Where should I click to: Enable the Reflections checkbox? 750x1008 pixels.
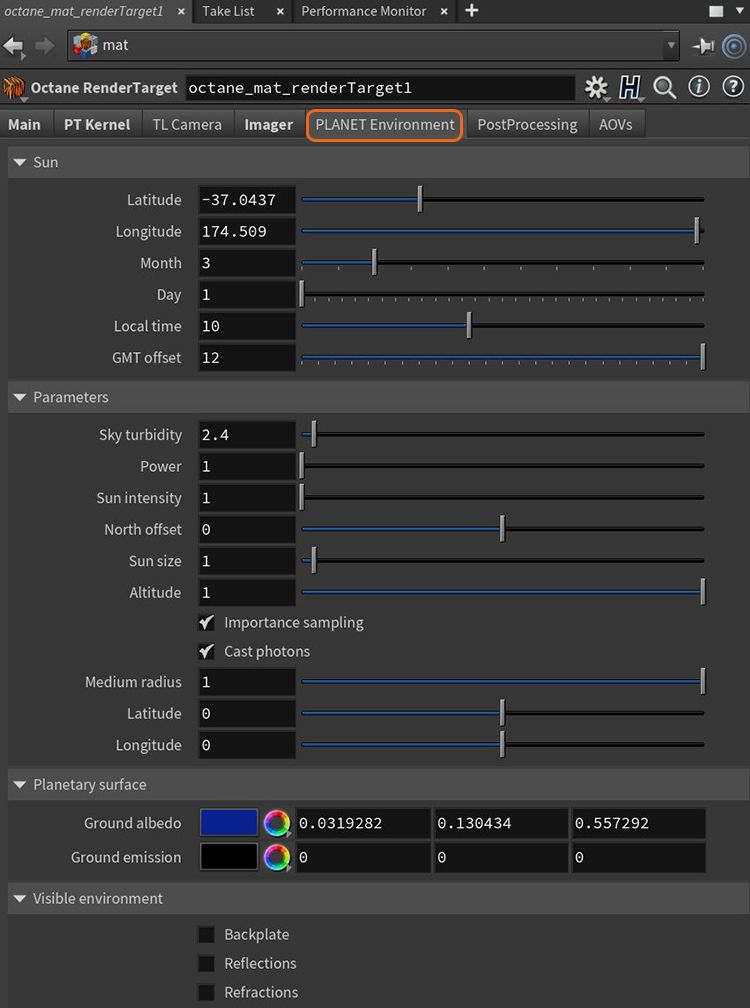[206, 964]
